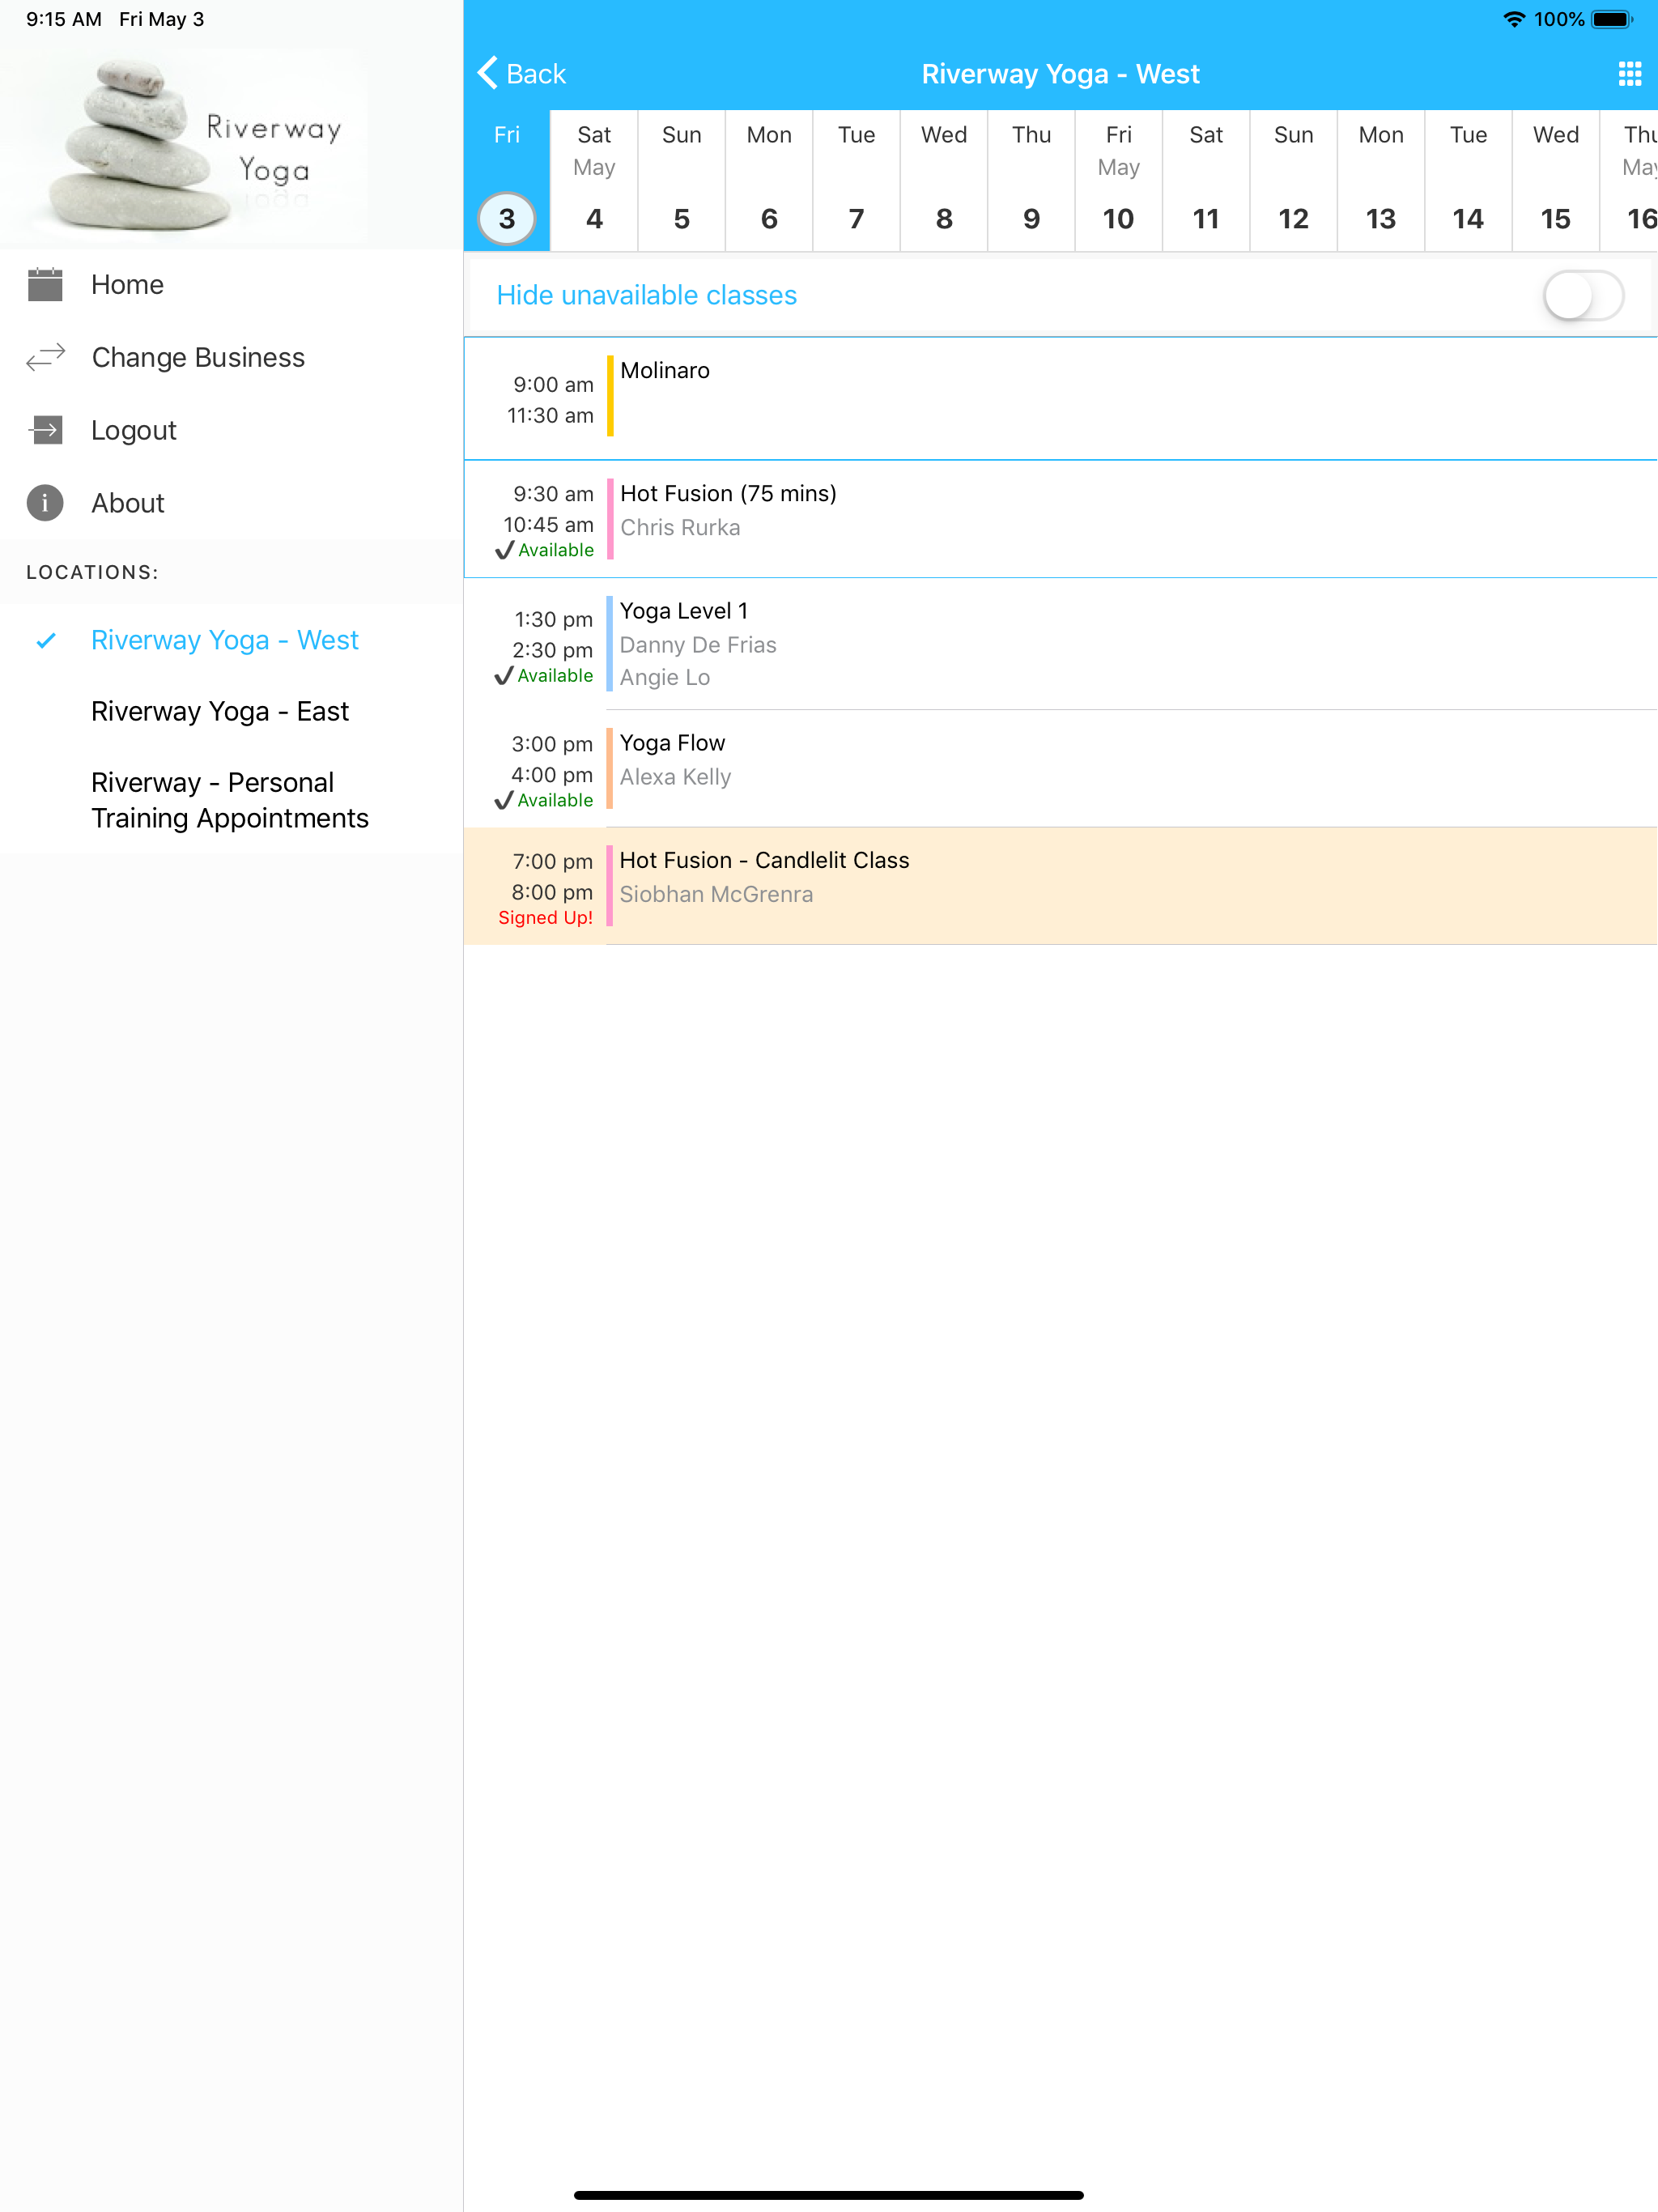The height and width of the screenshot is (2212, 1658).
Task: Open the Home menu item
Action: pyautogui.click(x=231, y=284)
